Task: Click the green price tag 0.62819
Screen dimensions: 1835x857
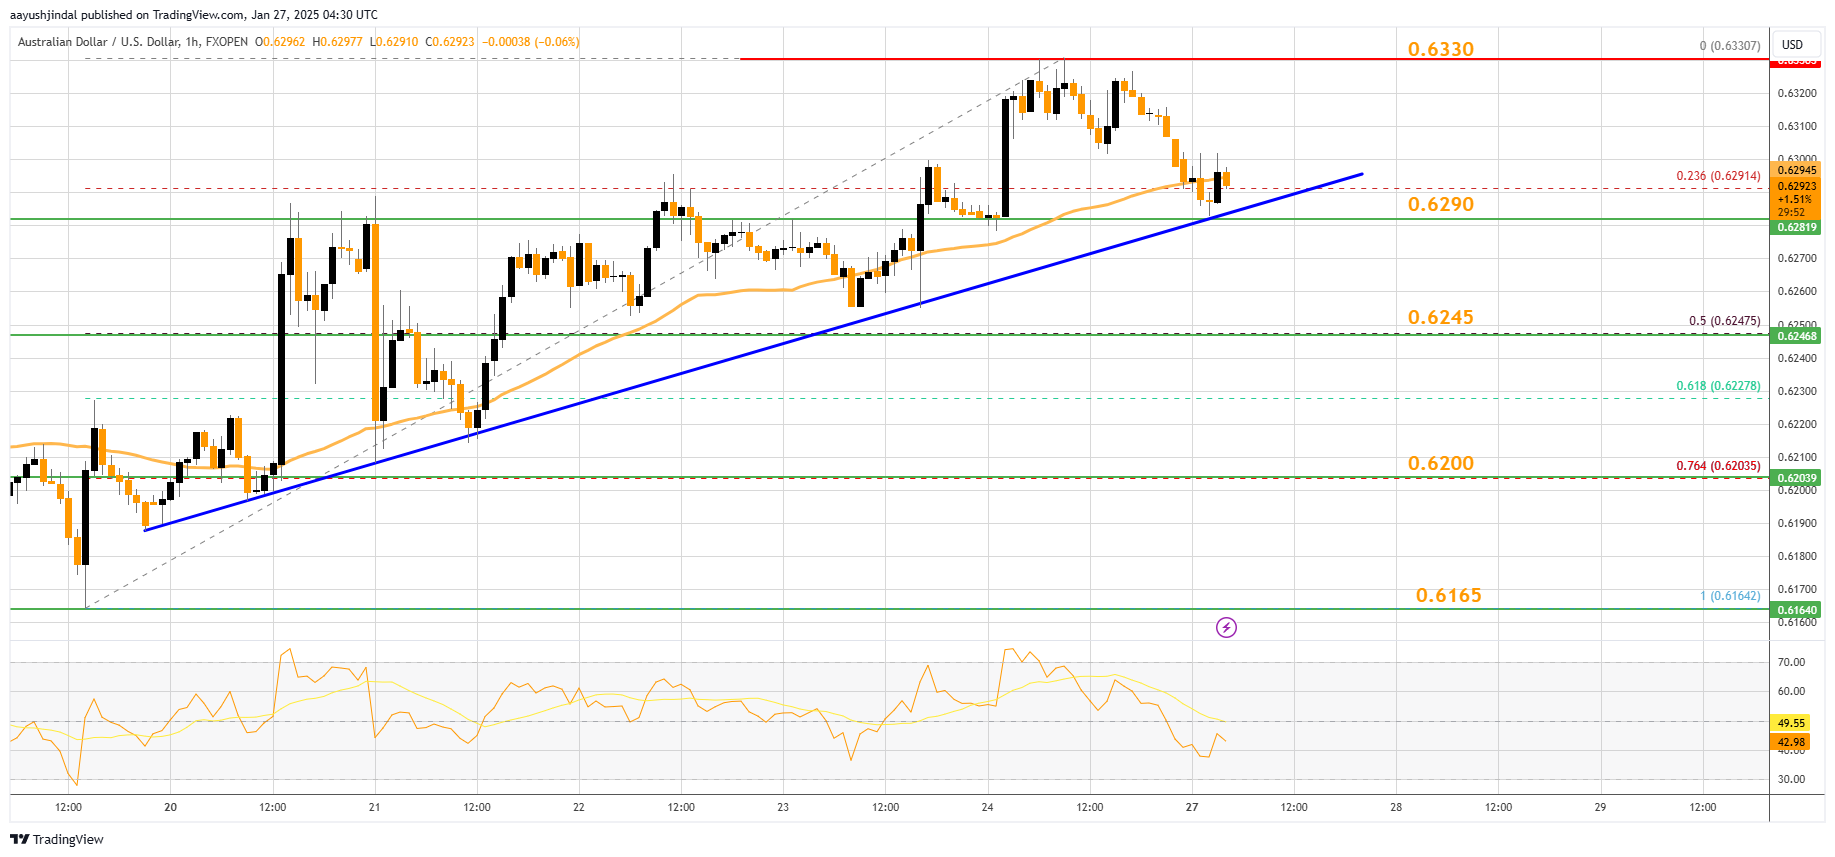Action: pos(1797,228)
